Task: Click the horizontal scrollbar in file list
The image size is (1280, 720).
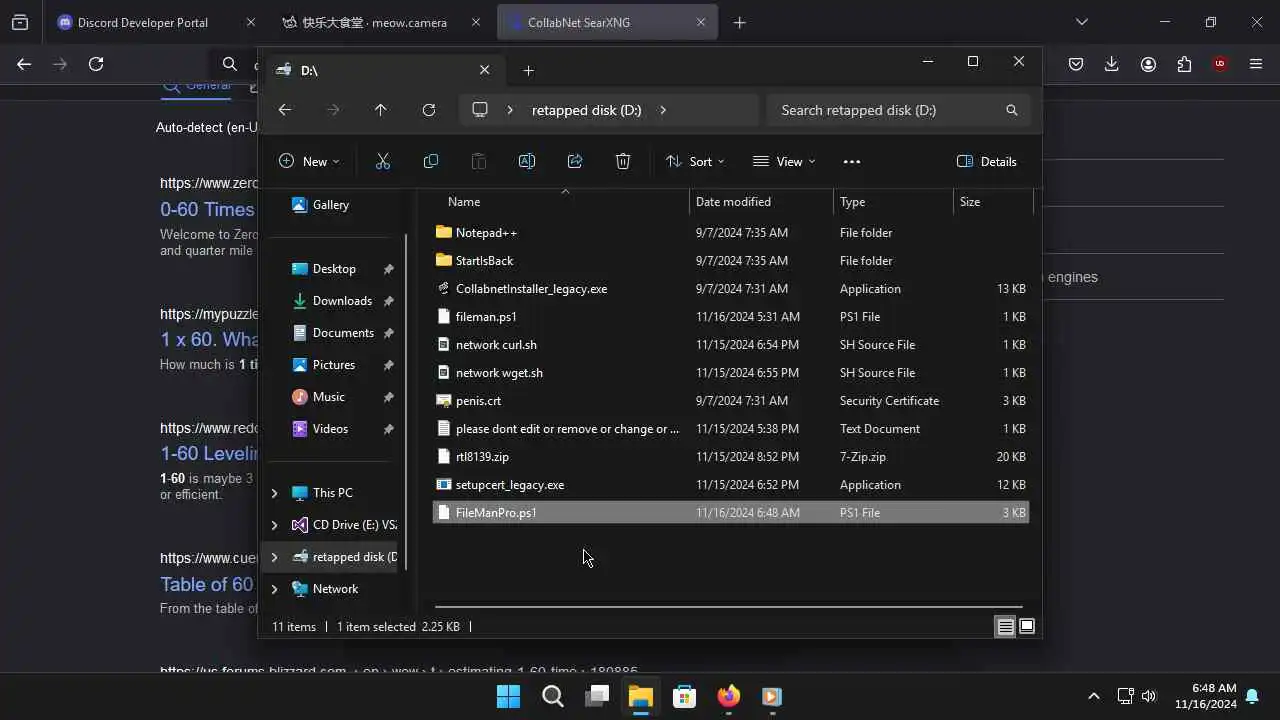Action: click(728, 606)
